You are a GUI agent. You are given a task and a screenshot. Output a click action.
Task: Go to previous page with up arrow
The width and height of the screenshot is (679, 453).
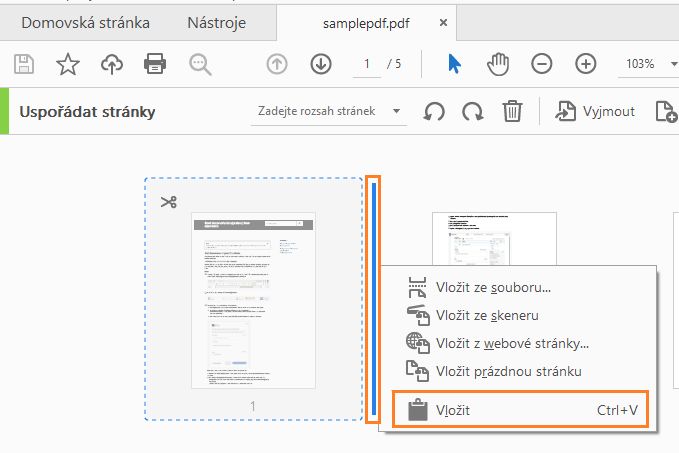pos(277,64)
